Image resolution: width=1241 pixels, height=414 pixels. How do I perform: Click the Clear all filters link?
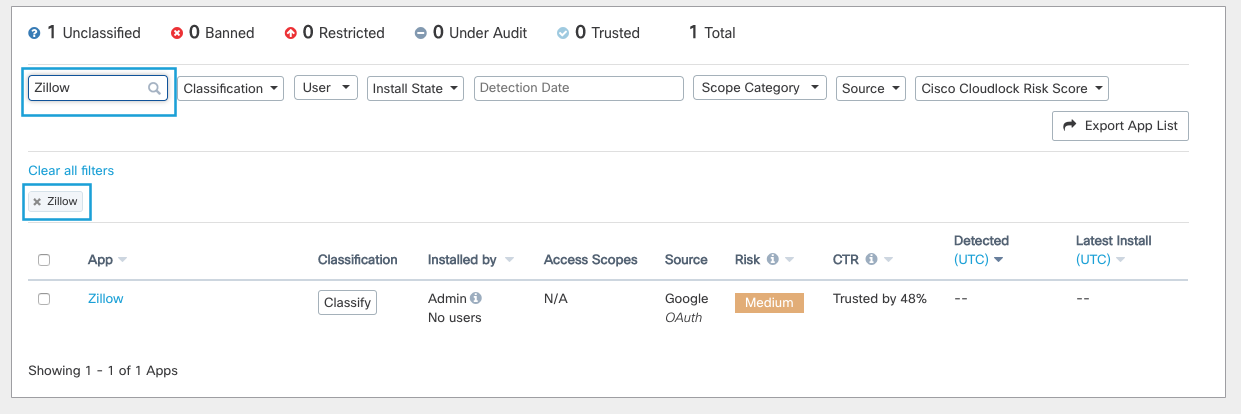tap(71, 171)
